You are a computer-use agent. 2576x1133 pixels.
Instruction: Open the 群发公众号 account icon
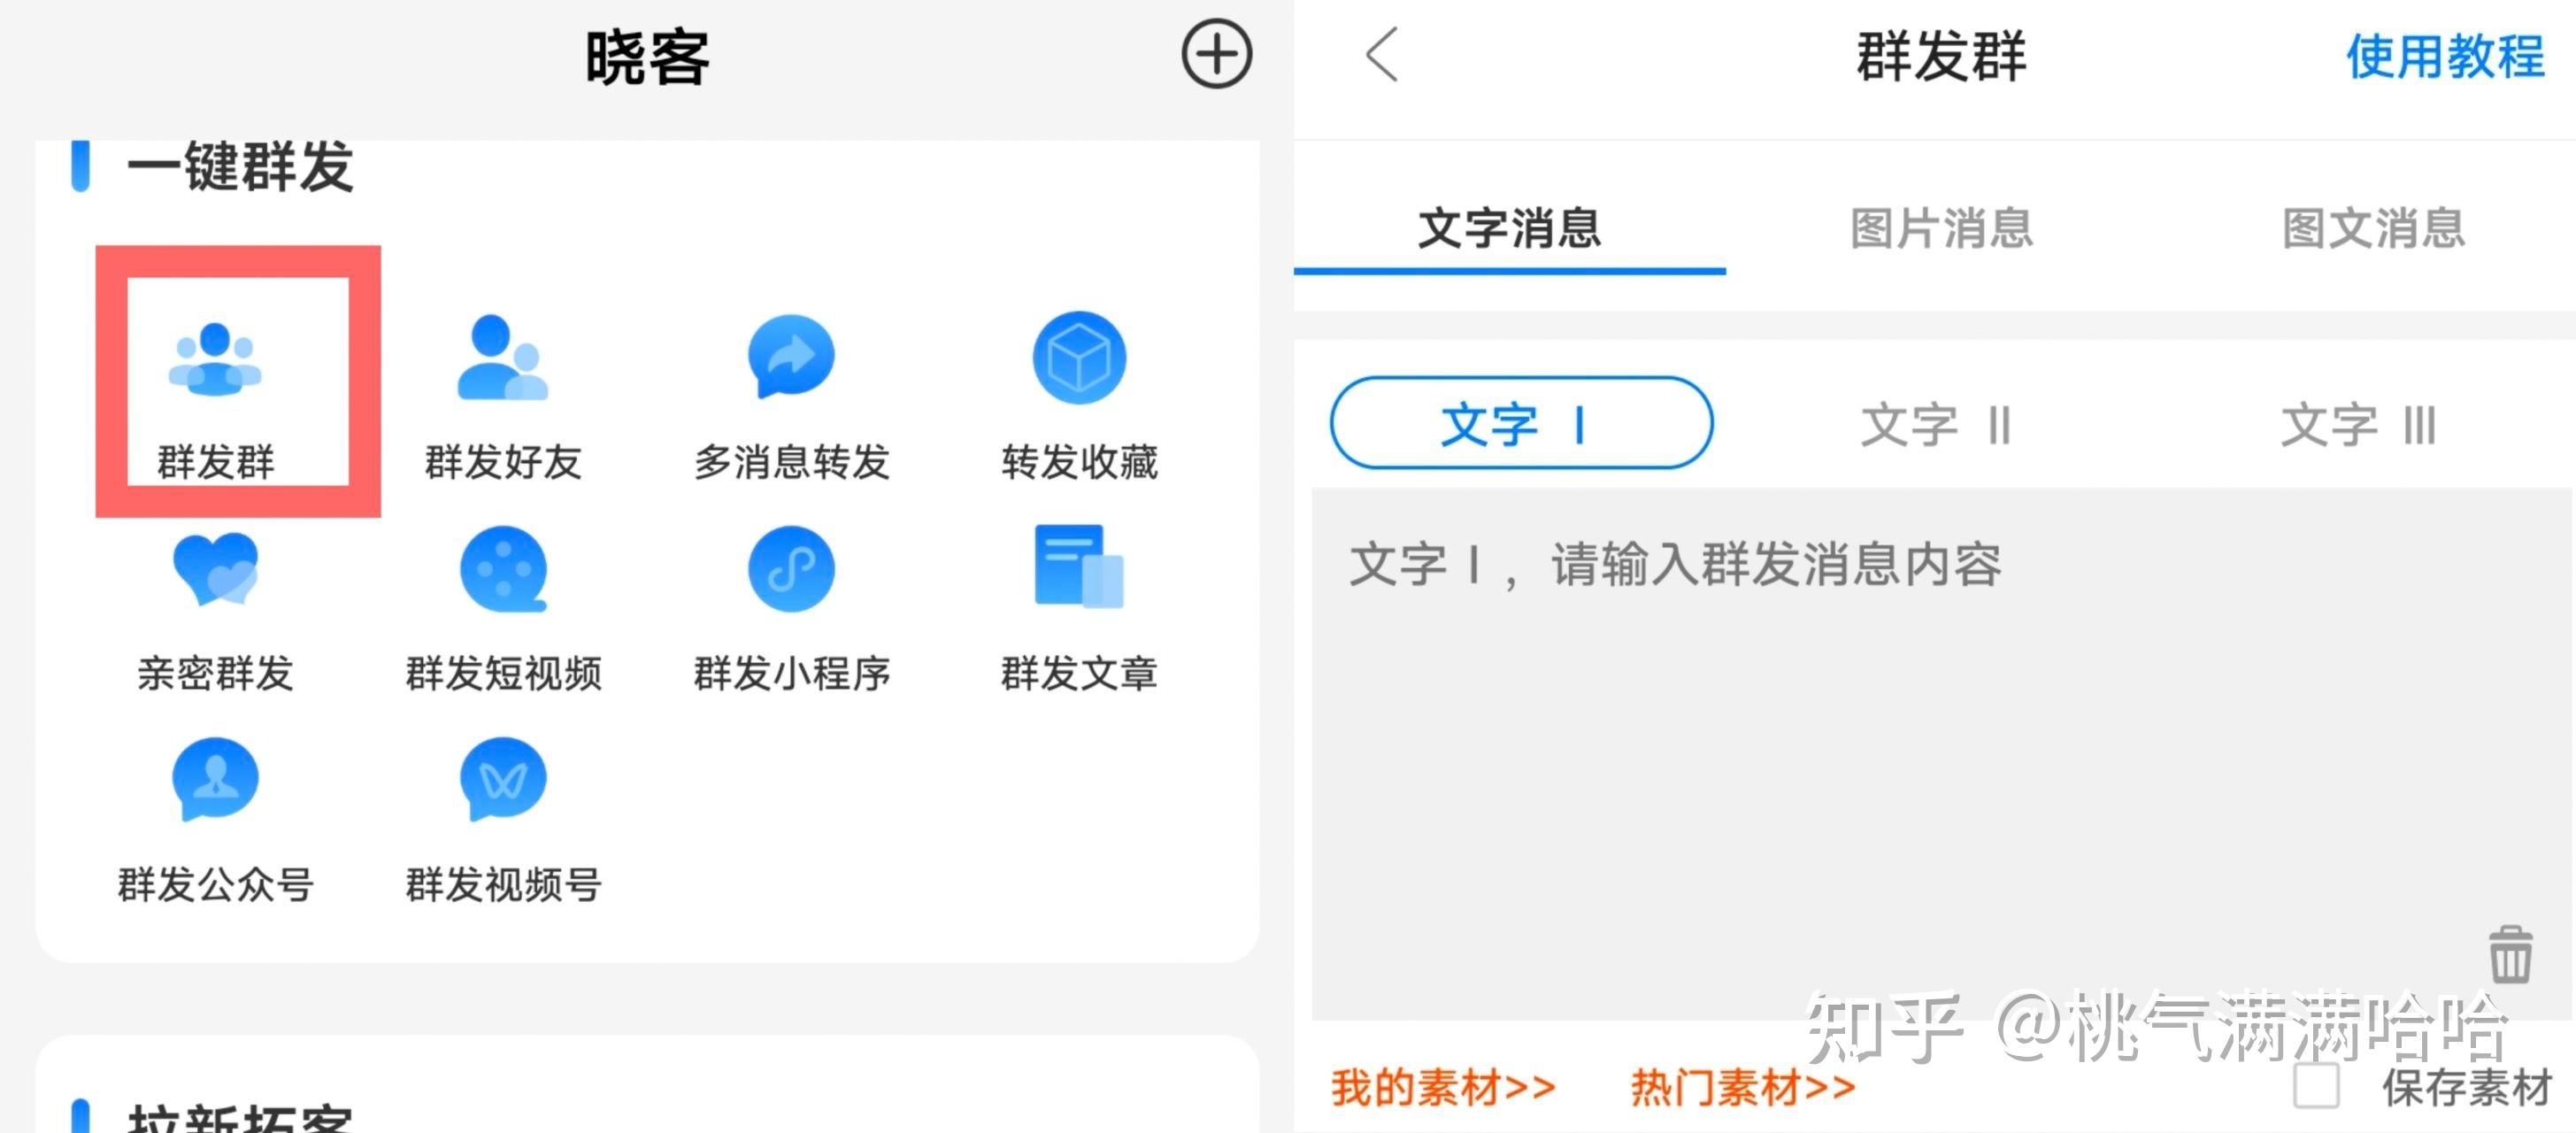(x=215, y=779)
